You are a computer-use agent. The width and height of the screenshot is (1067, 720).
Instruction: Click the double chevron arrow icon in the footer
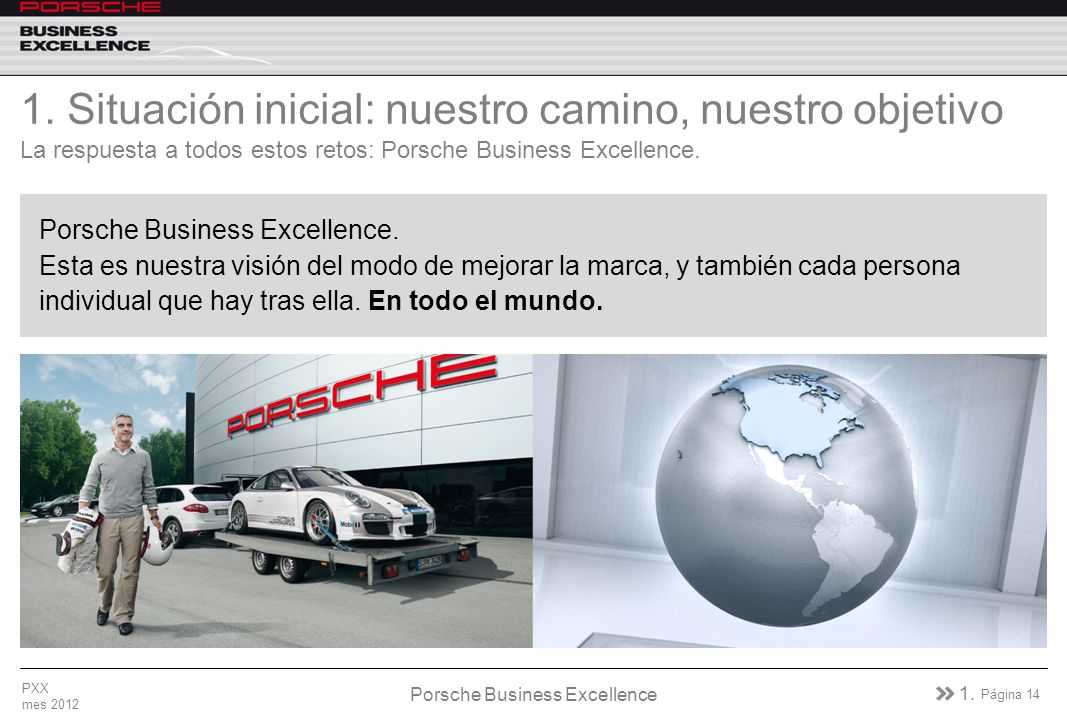tap(945, 693)
